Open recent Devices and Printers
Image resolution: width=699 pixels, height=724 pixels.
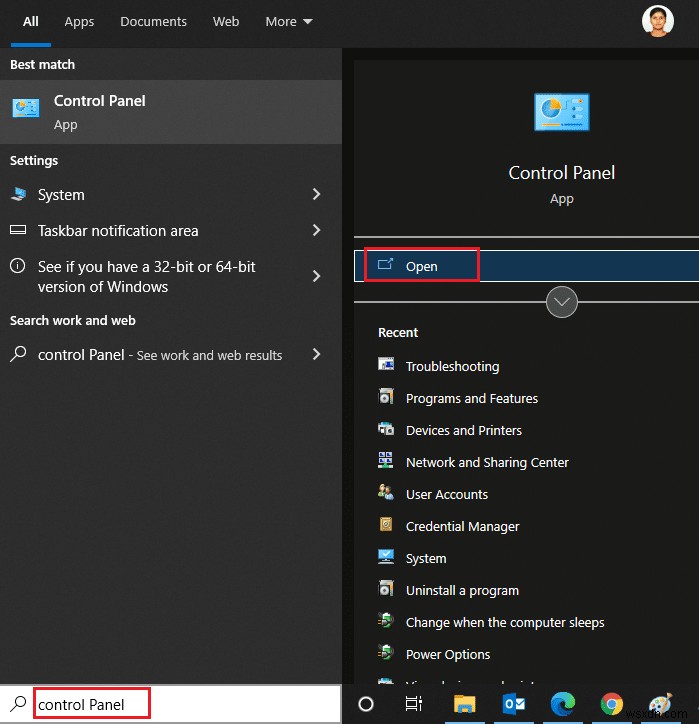pos(464,430)
